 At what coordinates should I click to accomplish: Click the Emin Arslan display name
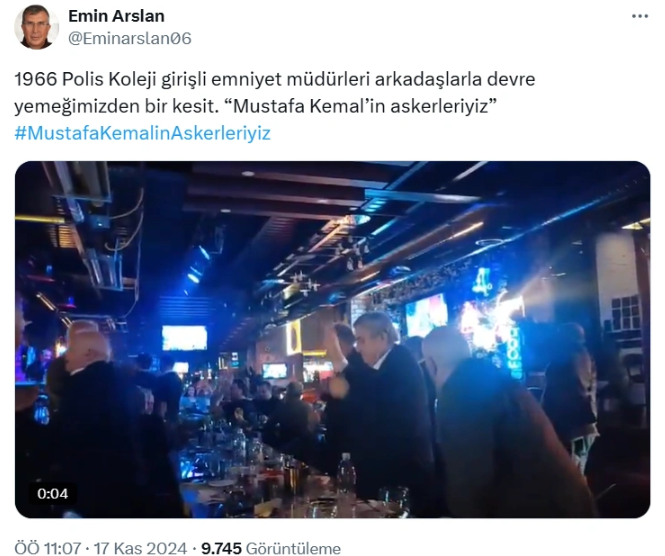click(x=116, y=16)
